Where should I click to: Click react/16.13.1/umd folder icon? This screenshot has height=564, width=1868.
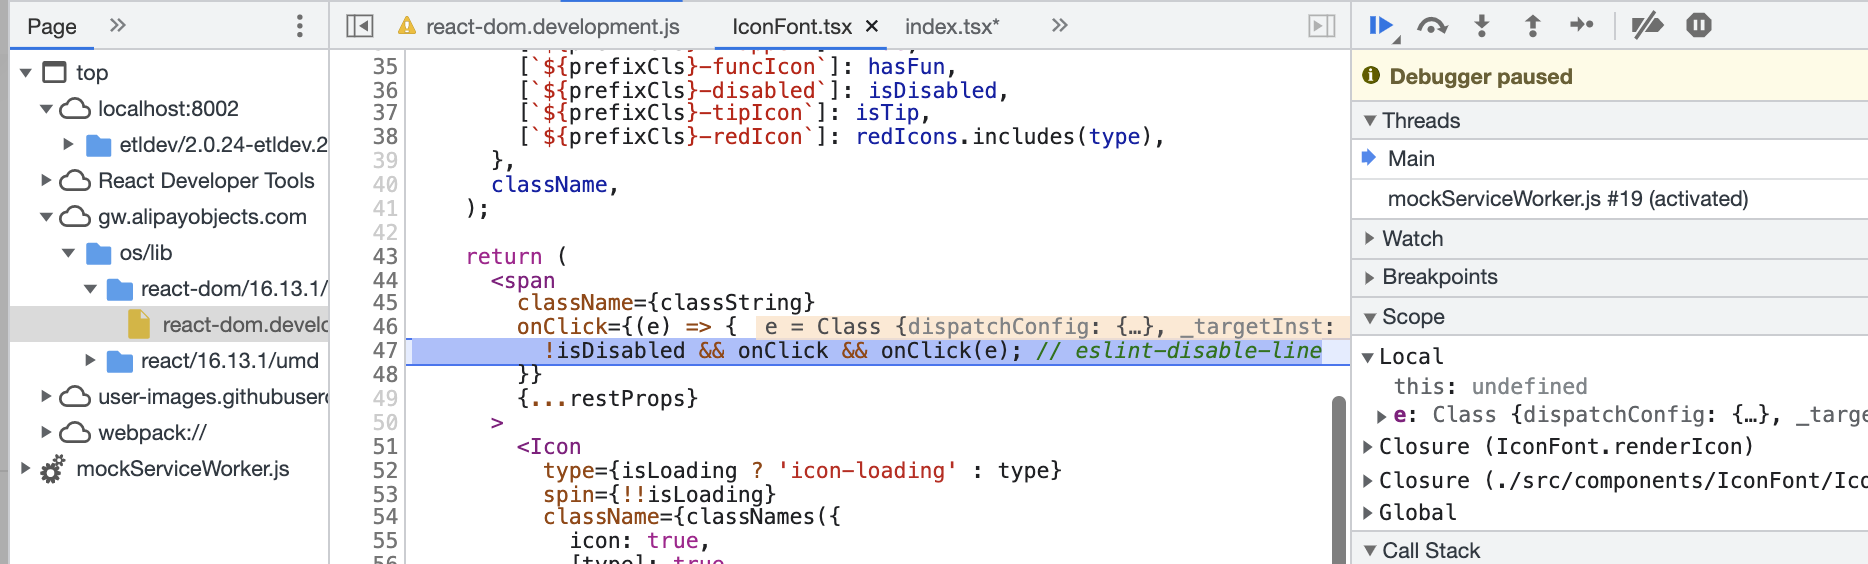click(119, 362)
